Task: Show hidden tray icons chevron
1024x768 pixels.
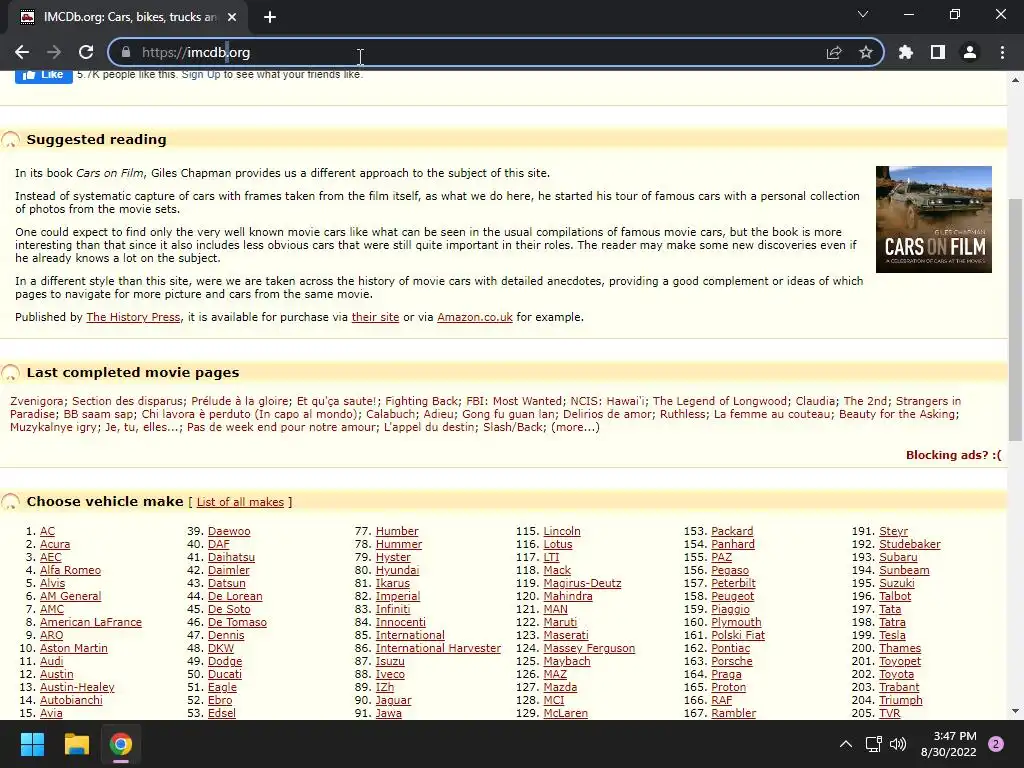Action: [846, 744]
